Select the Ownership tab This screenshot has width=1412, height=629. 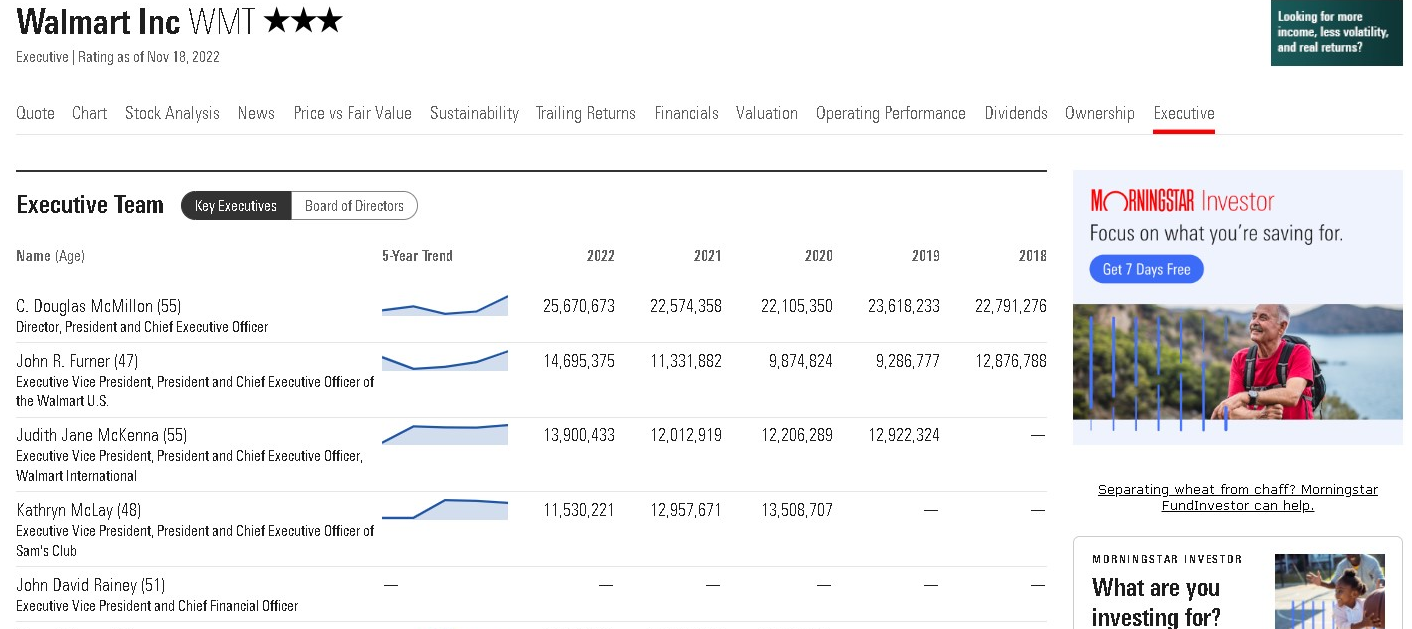click(1099, 113)
